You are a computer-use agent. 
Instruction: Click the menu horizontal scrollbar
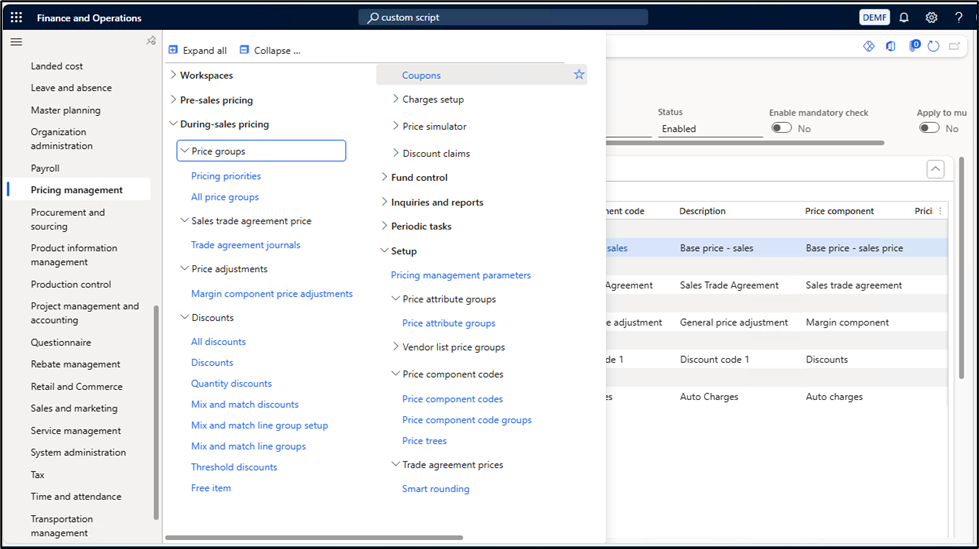314,537
